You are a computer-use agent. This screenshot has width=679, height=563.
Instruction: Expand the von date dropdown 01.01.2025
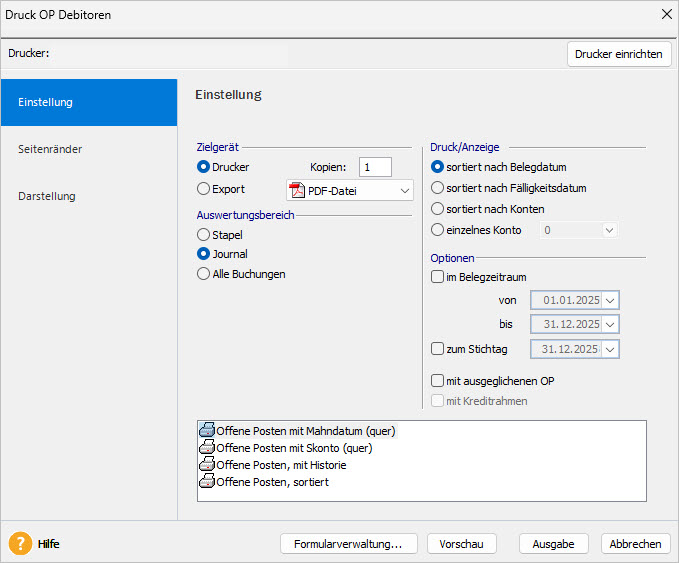(611, 299)
